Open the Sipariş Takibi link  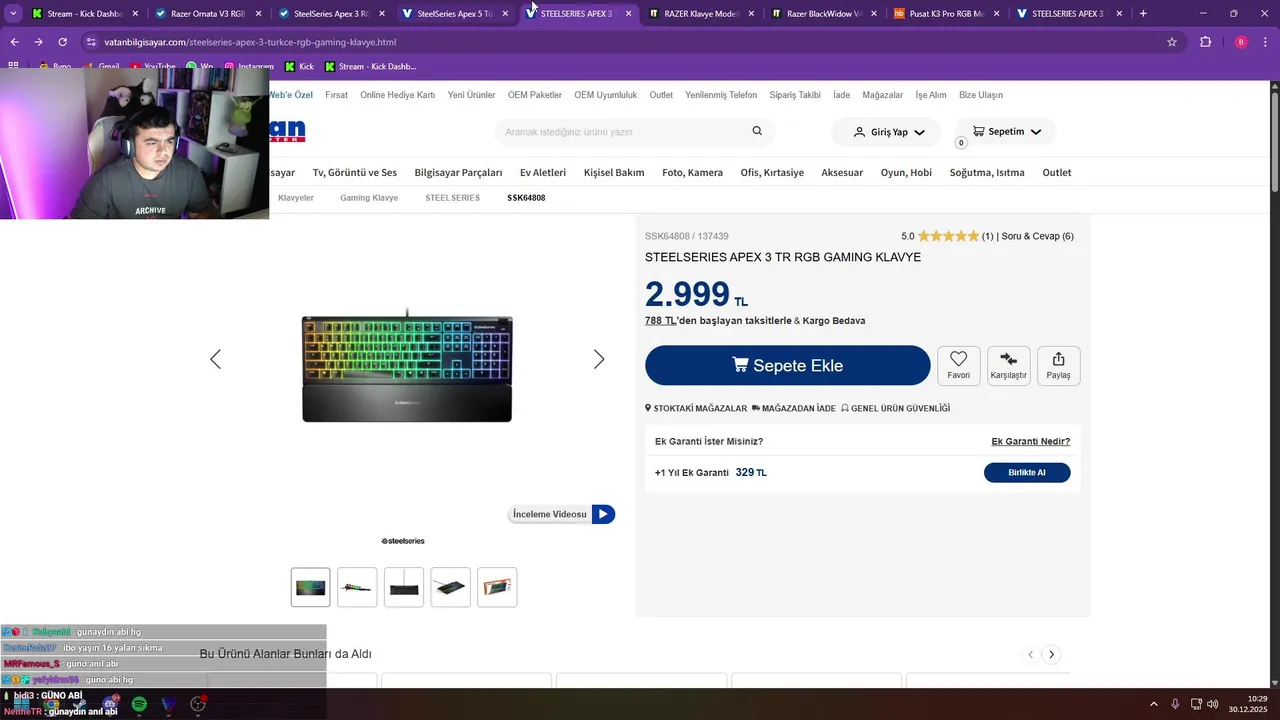click(x=795, y=95)
